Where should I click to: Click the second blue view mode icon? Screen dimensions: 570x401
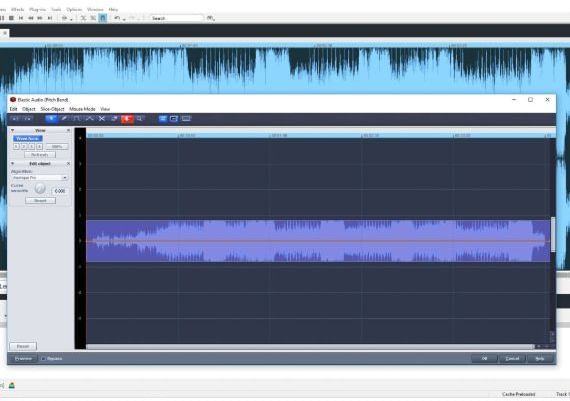pos(174,119)
